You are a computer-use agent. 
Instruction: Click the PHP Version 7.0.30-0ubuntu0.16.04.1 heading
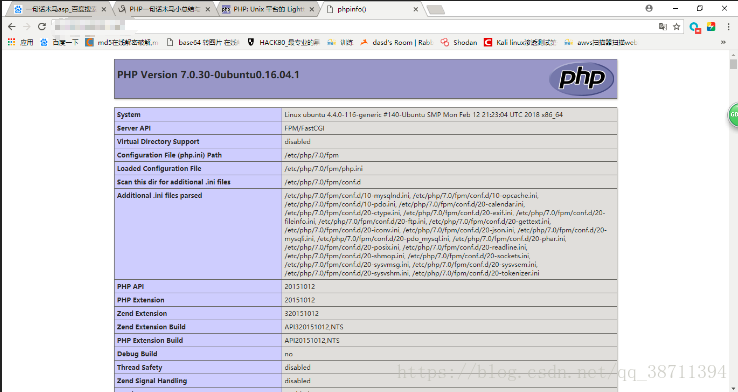(x=208, y=75)
